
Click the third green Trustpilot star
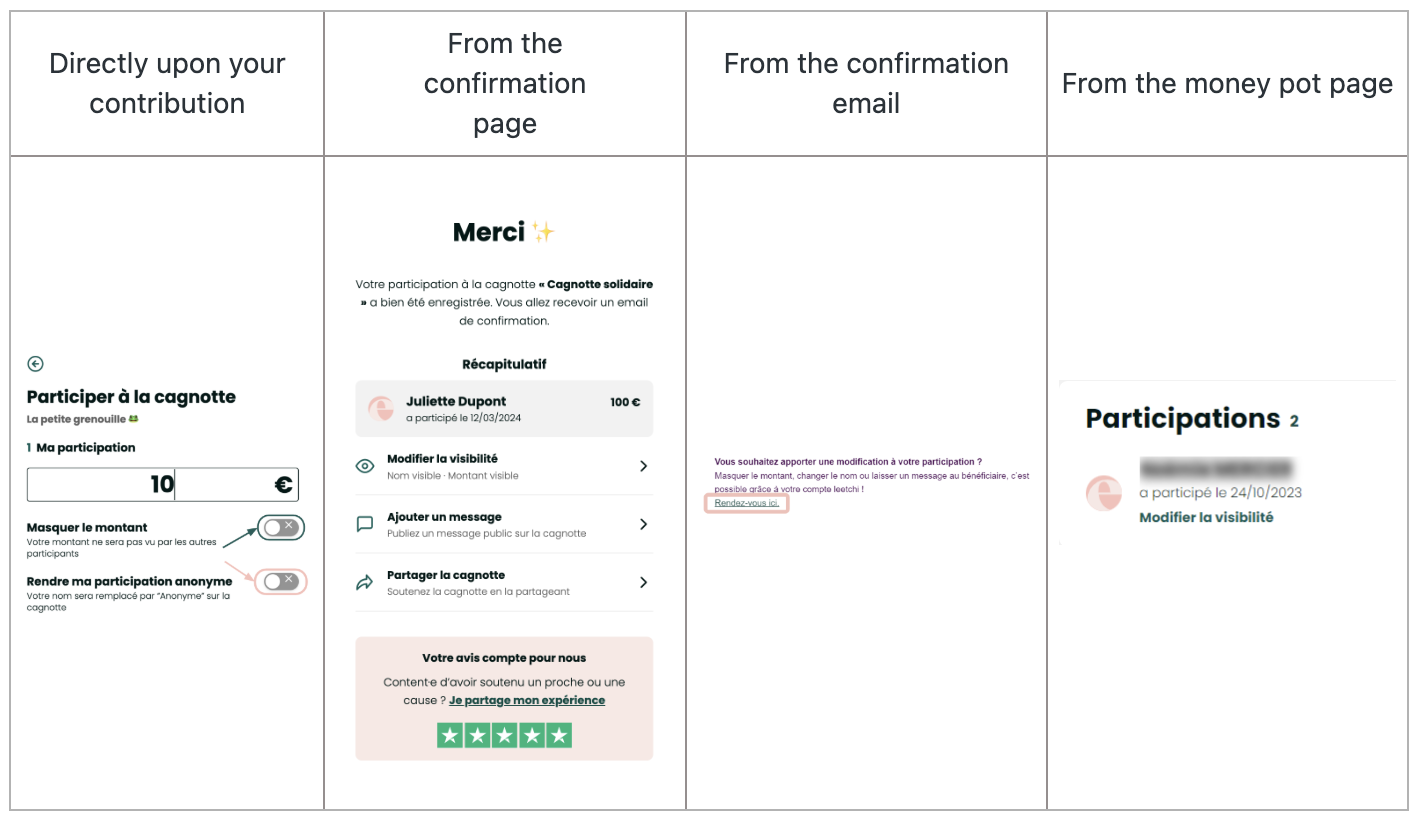tap(504, 736)
